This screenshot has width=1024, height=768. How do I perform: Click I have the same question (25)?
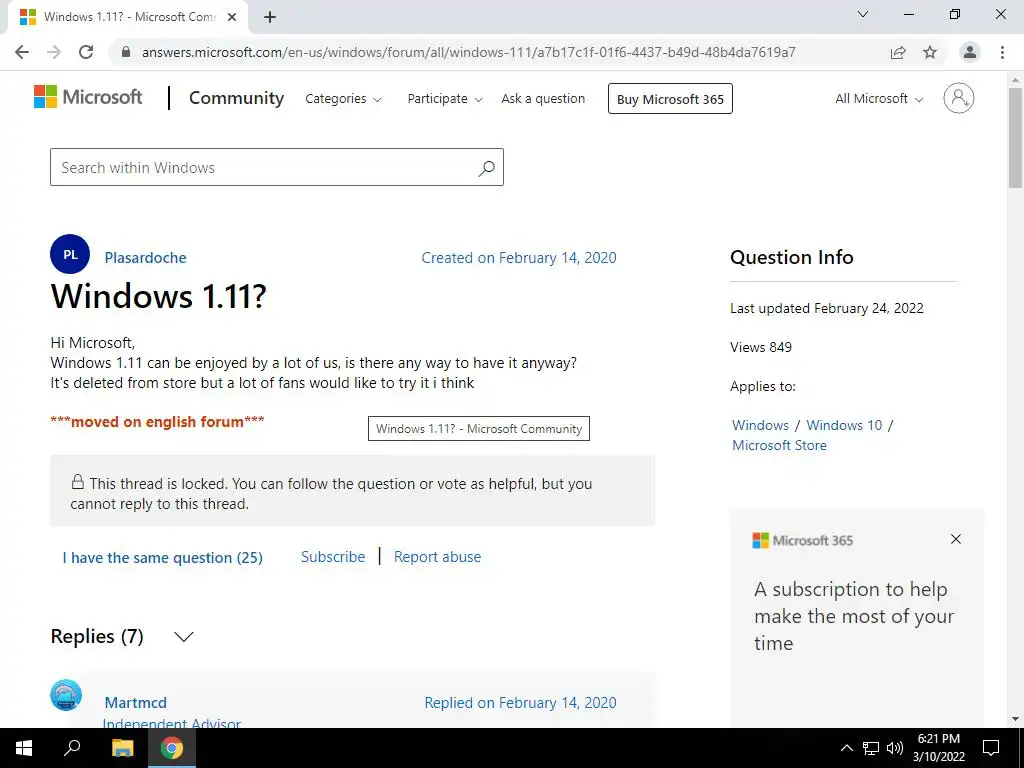pyautogui.click(x=163, y=558)
